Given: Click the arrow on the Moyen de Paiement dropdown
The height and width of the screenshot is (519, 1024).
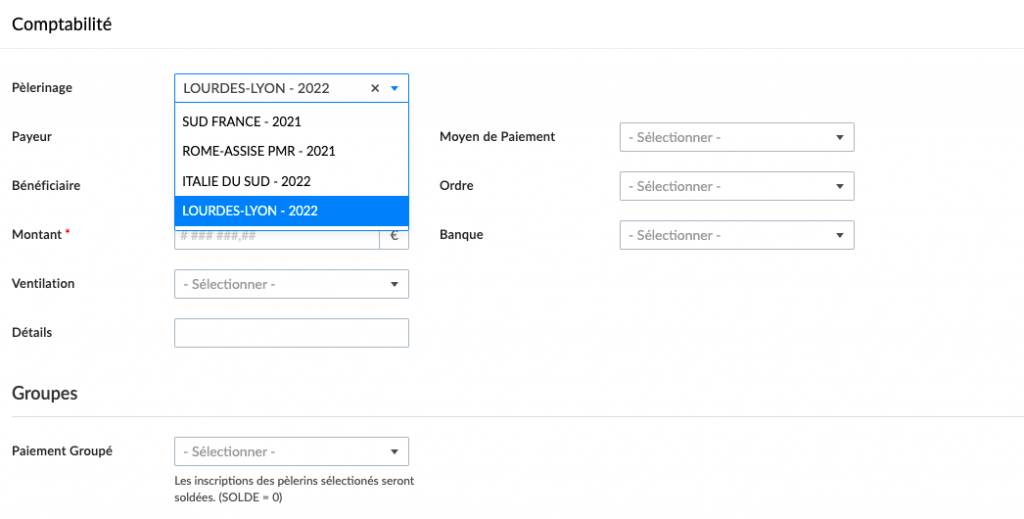Looking at the screenshot, I should click(839, 137).
